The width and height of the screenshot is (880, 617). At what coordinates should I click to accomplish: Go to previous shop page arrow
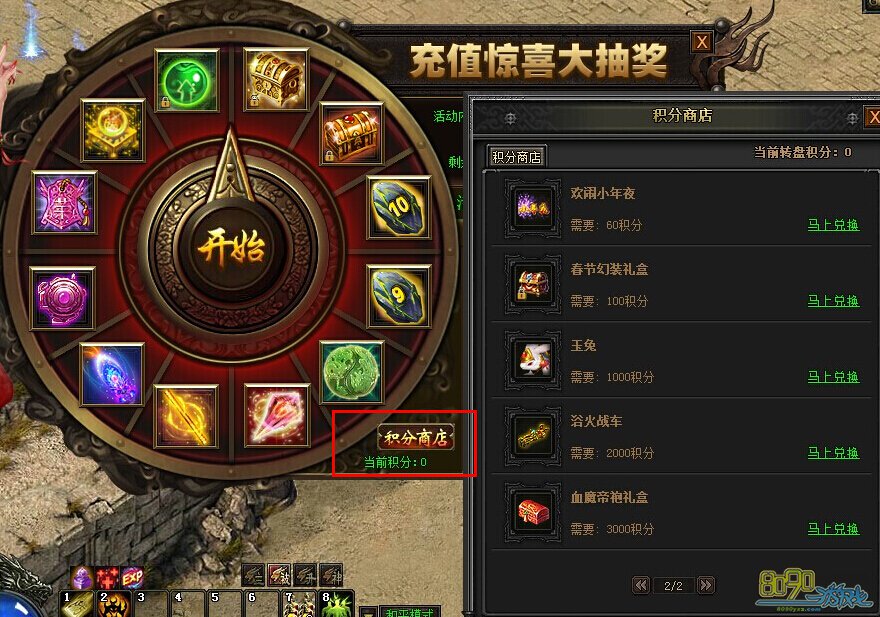tap(640, 586)
